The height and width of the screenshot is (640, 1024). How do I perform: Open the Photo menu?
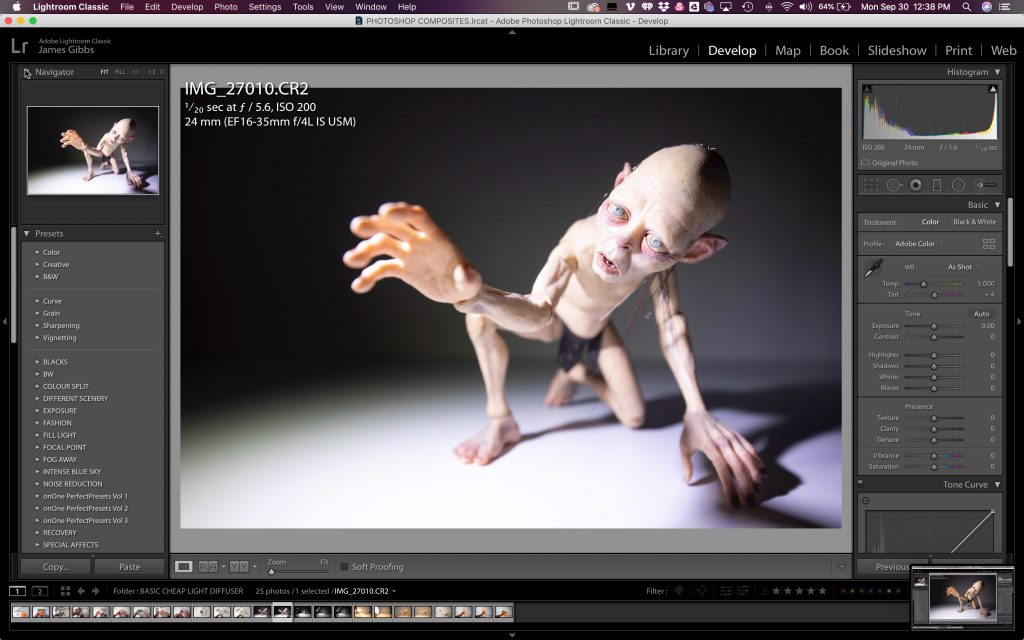(x=225, y=7)
